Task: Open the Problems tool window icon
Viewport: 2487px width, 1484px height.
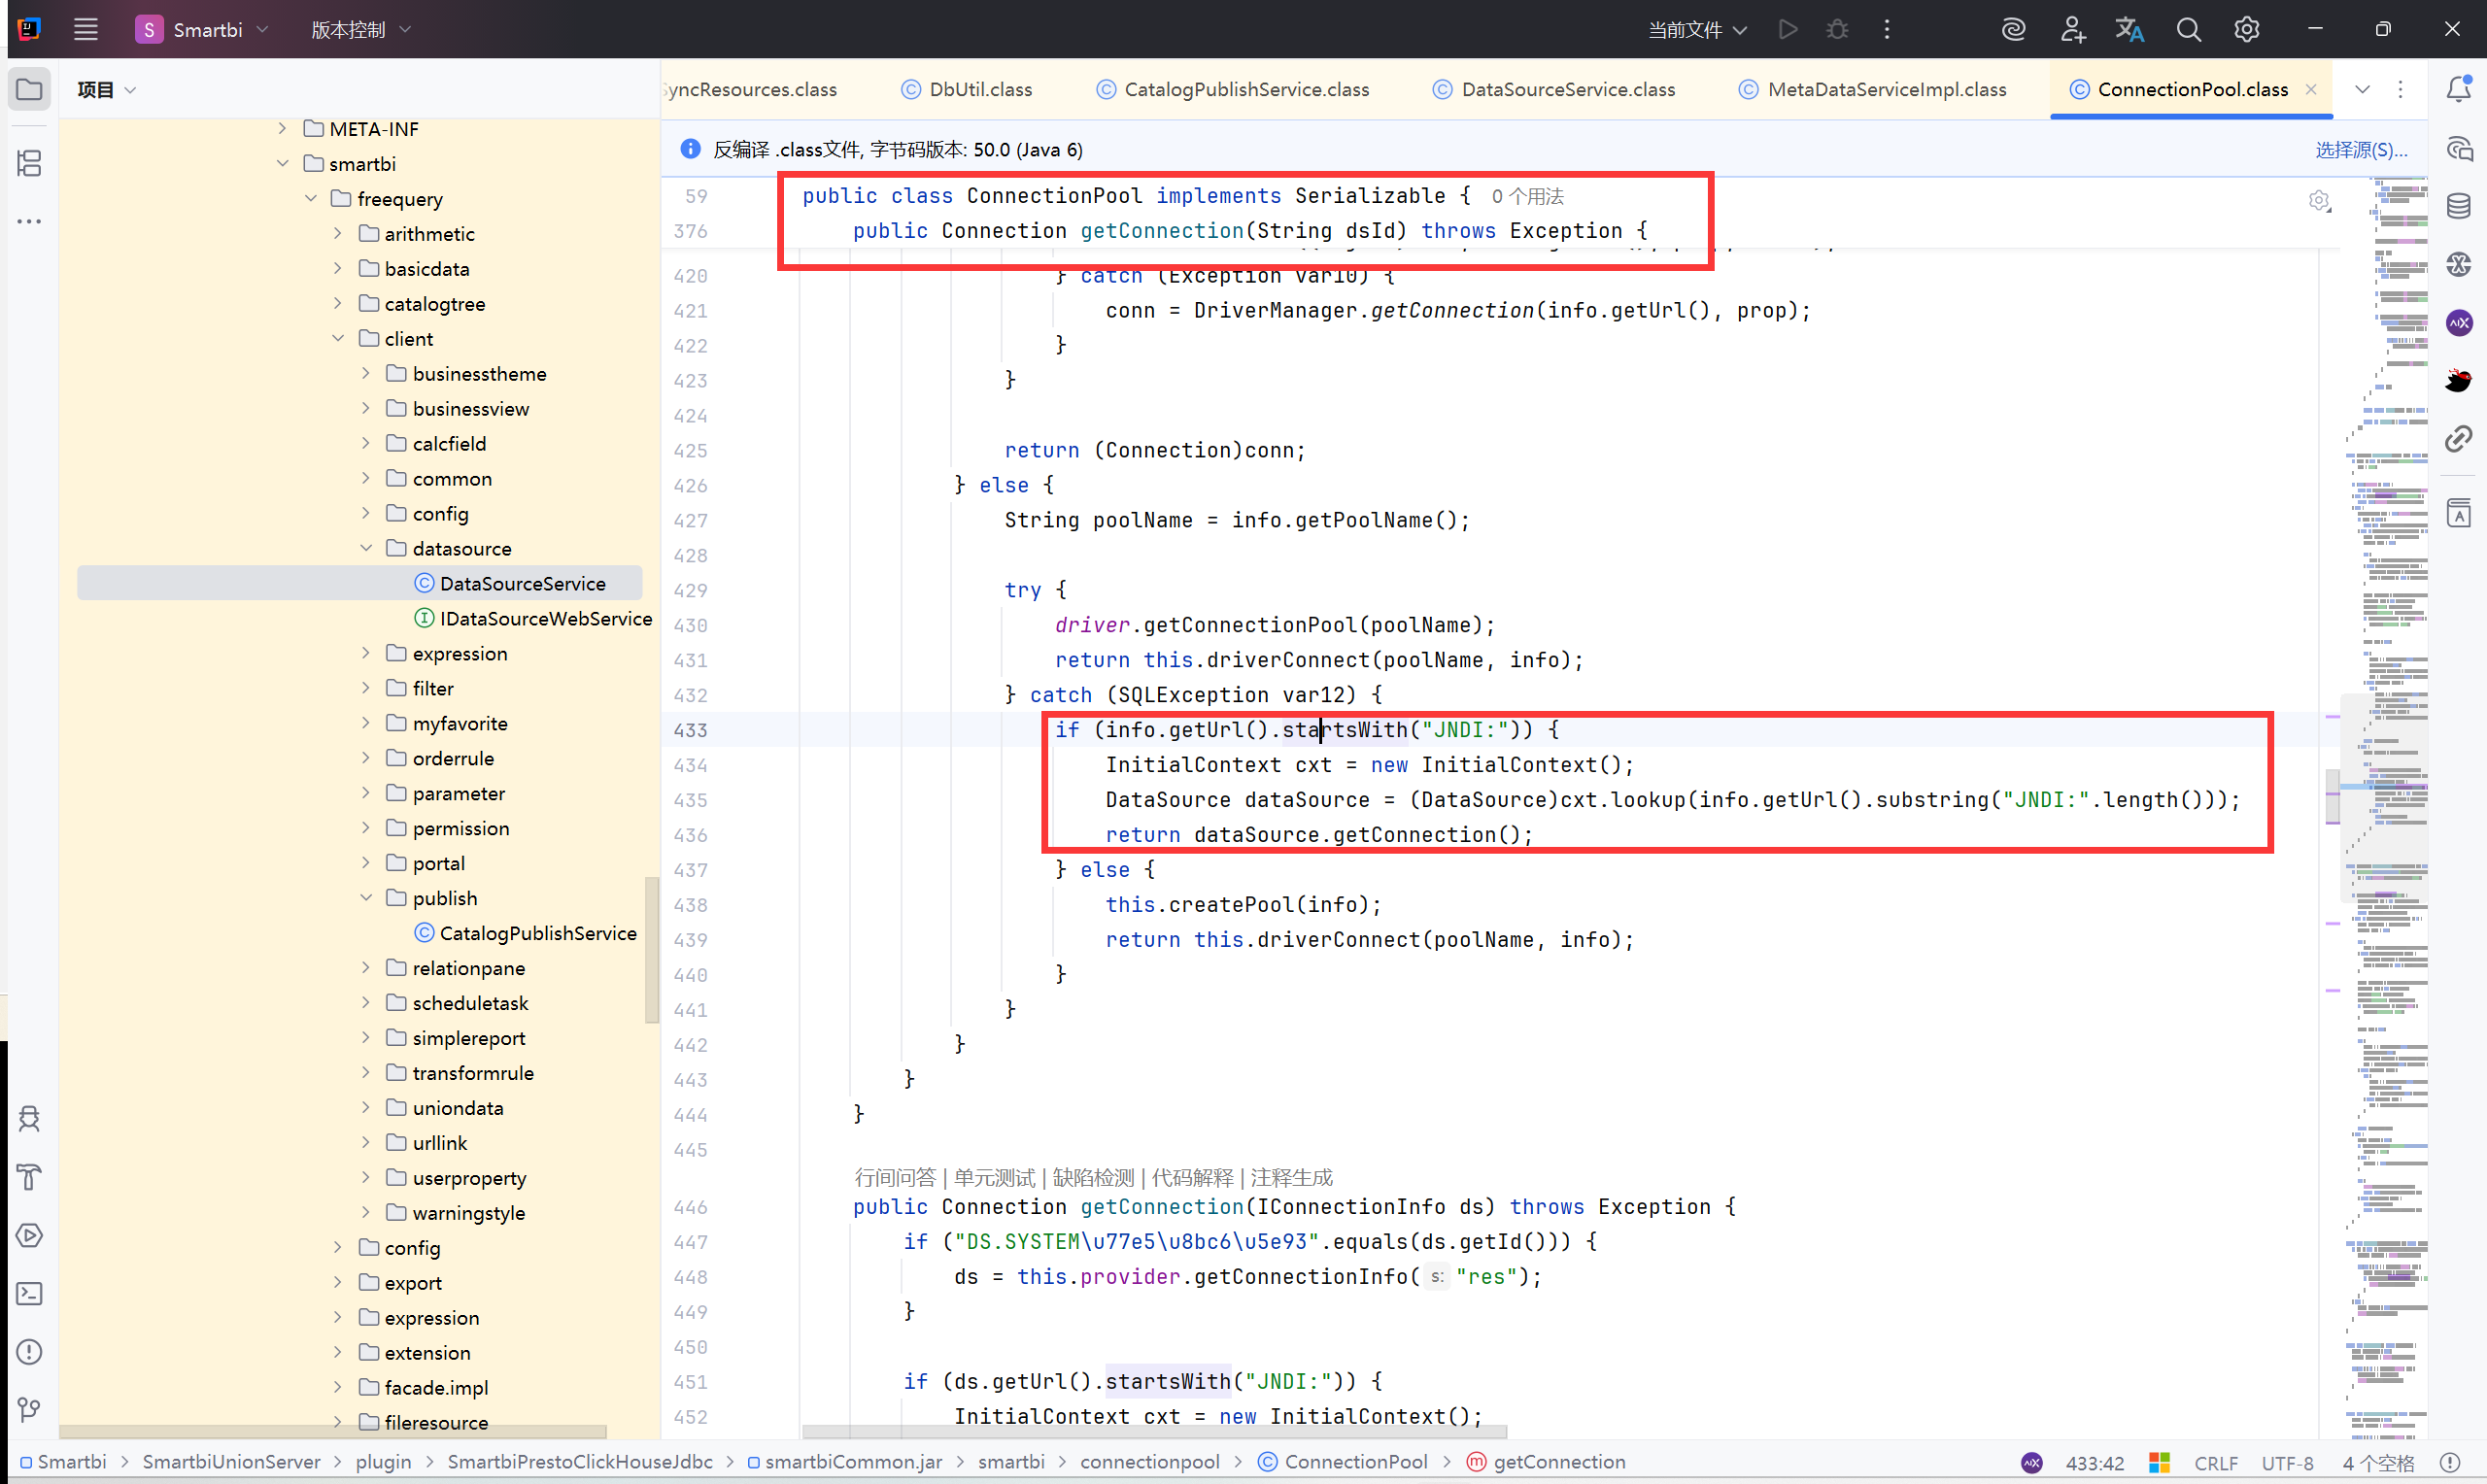Action: point(29,1352)
